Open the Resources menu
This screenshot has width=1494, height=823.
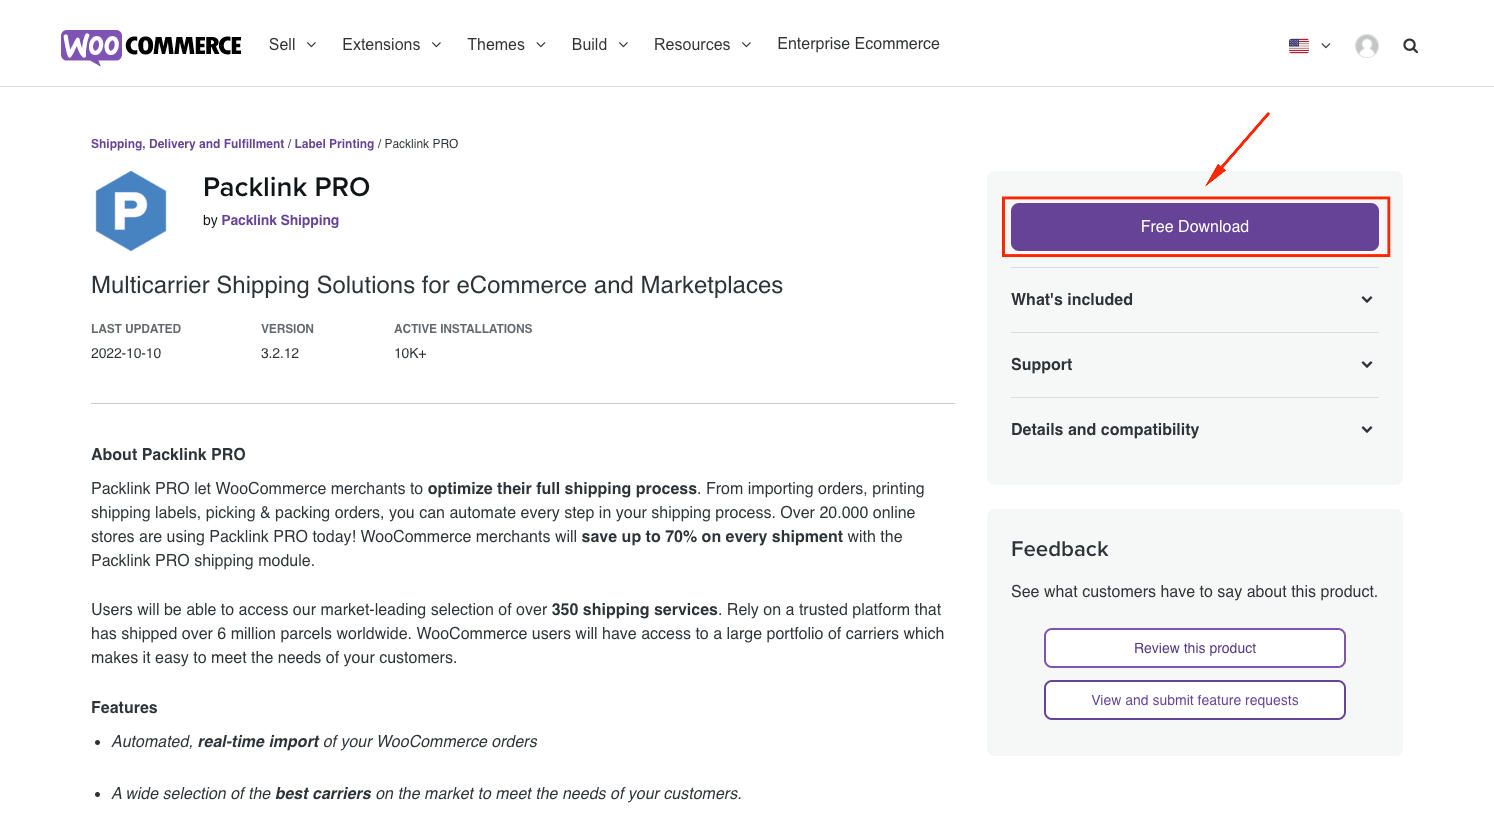(692, 44)
